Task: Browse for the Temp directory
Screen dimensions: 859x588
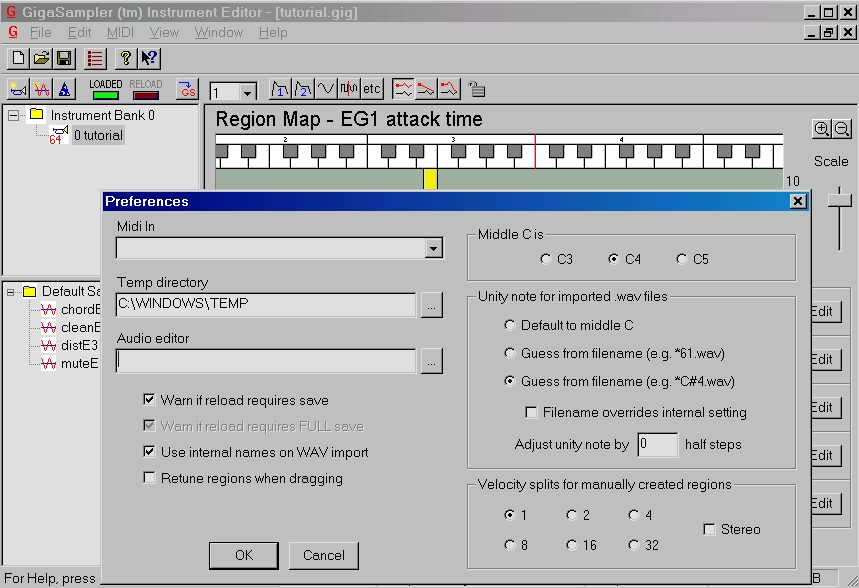Action: pos(432,305)
